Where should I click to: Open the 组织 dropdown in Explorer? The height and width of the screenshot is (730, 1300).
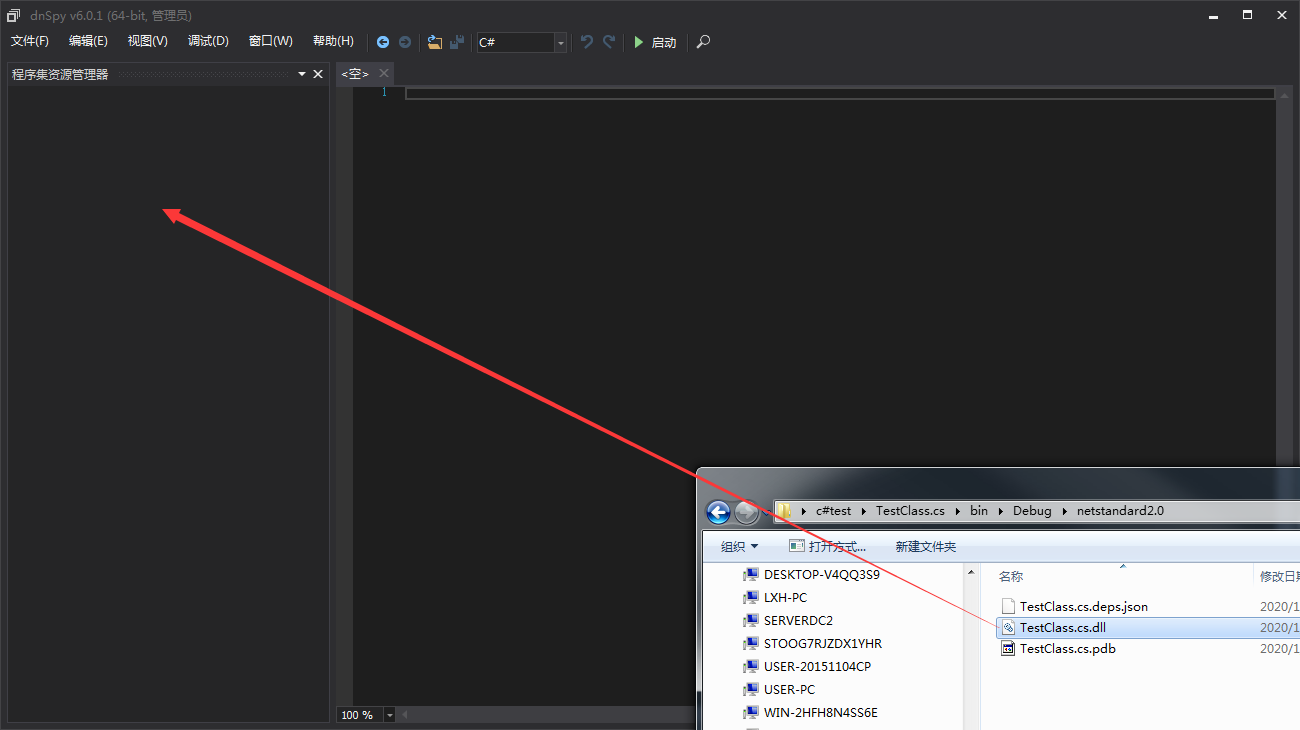coord(740,547)
